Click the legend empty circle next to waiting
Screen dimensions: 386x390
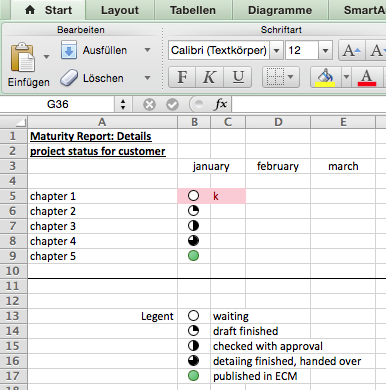pyautogui.click(x=193, y=316)
